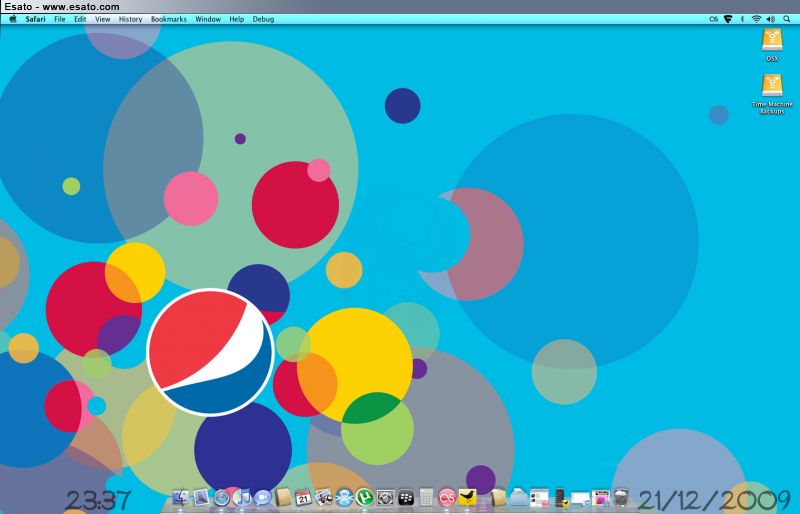Launch Mail stamp icon in dock
The image size is (800, 514).
pyautogui.click(x=202, y=497)
